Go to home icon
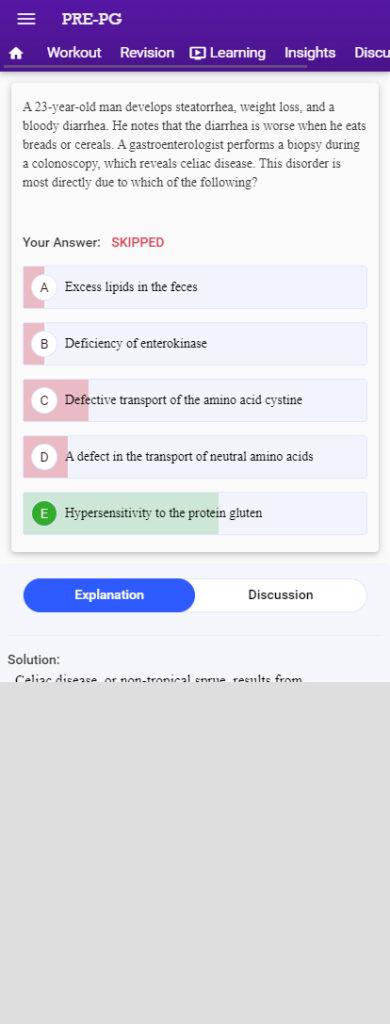This screenshot has height=1024, width=390. [x=16, y=54]
